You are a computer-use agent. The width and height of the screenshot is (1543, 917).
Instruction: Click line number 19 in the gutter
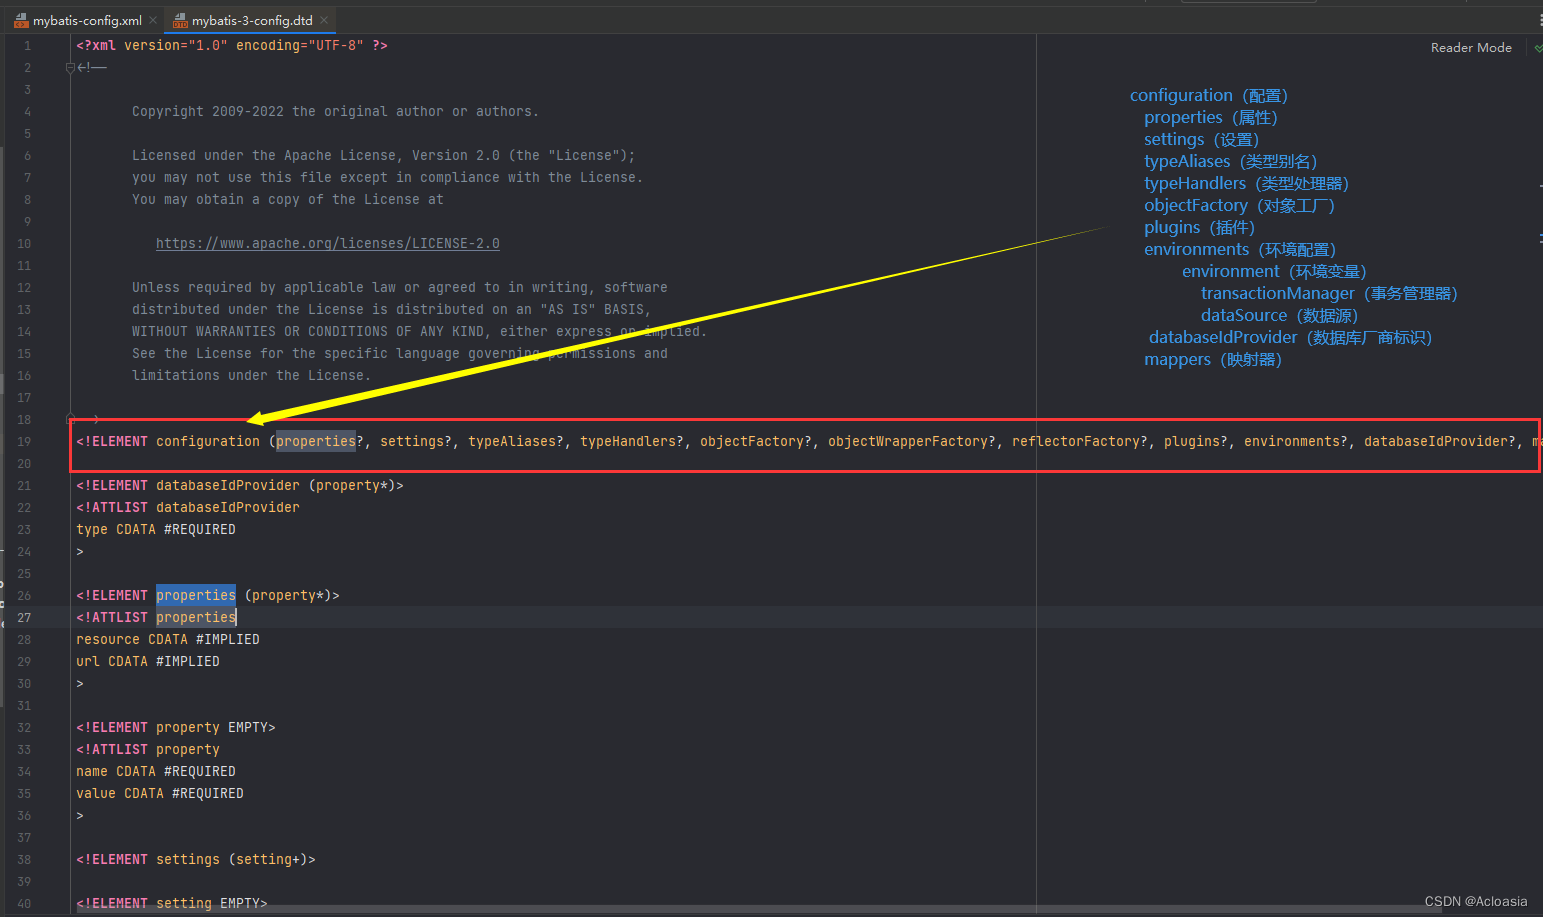(24, 441)
